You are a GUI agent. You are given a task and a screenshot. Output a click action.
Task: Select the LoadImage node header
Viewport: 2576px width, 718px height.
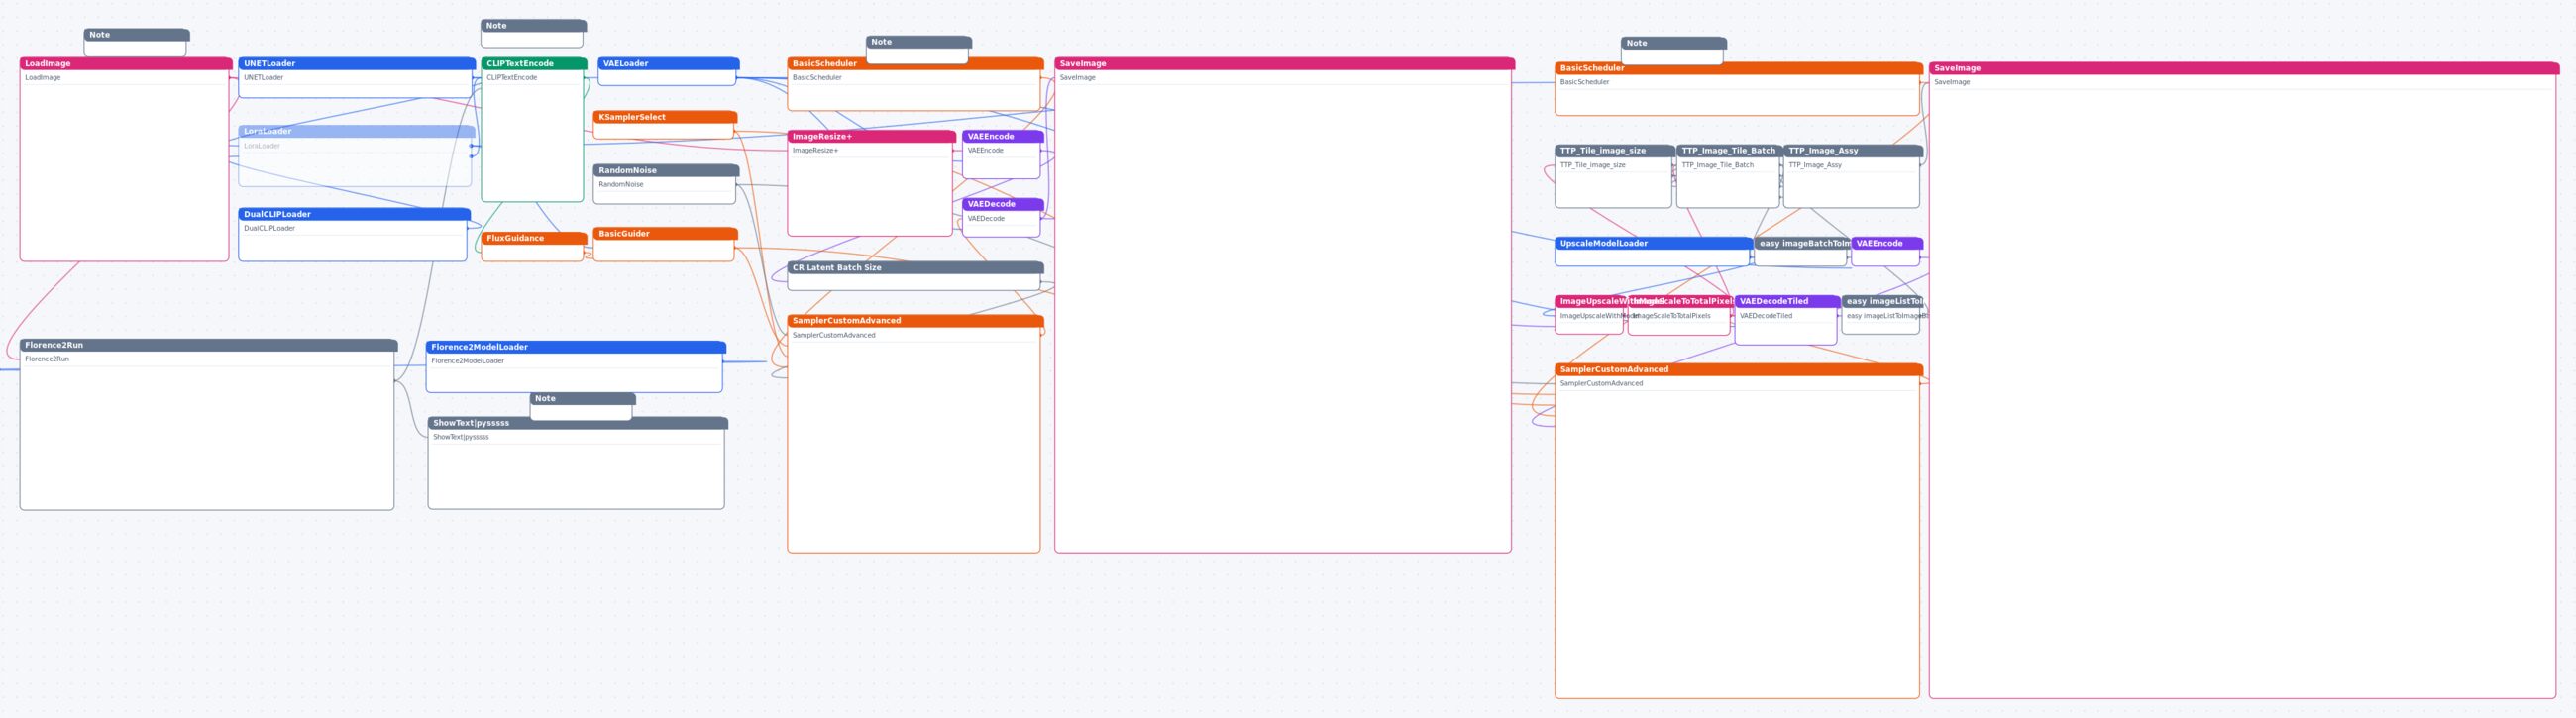125,63
